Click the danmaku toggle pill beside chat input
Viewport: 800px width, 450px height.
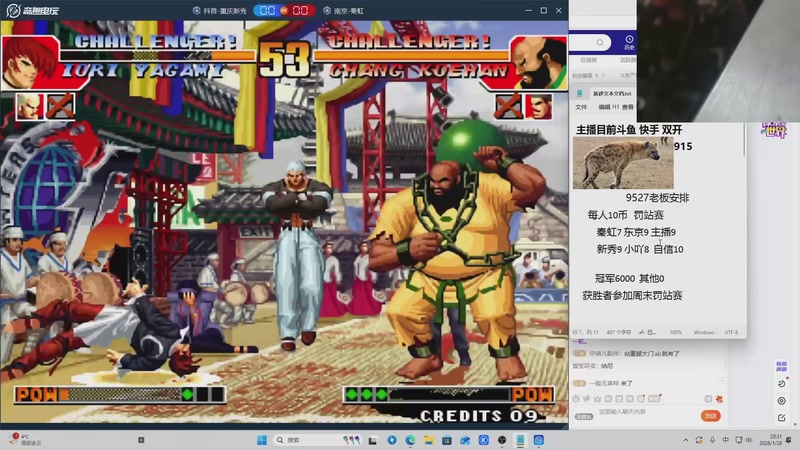tap(584, 416)
